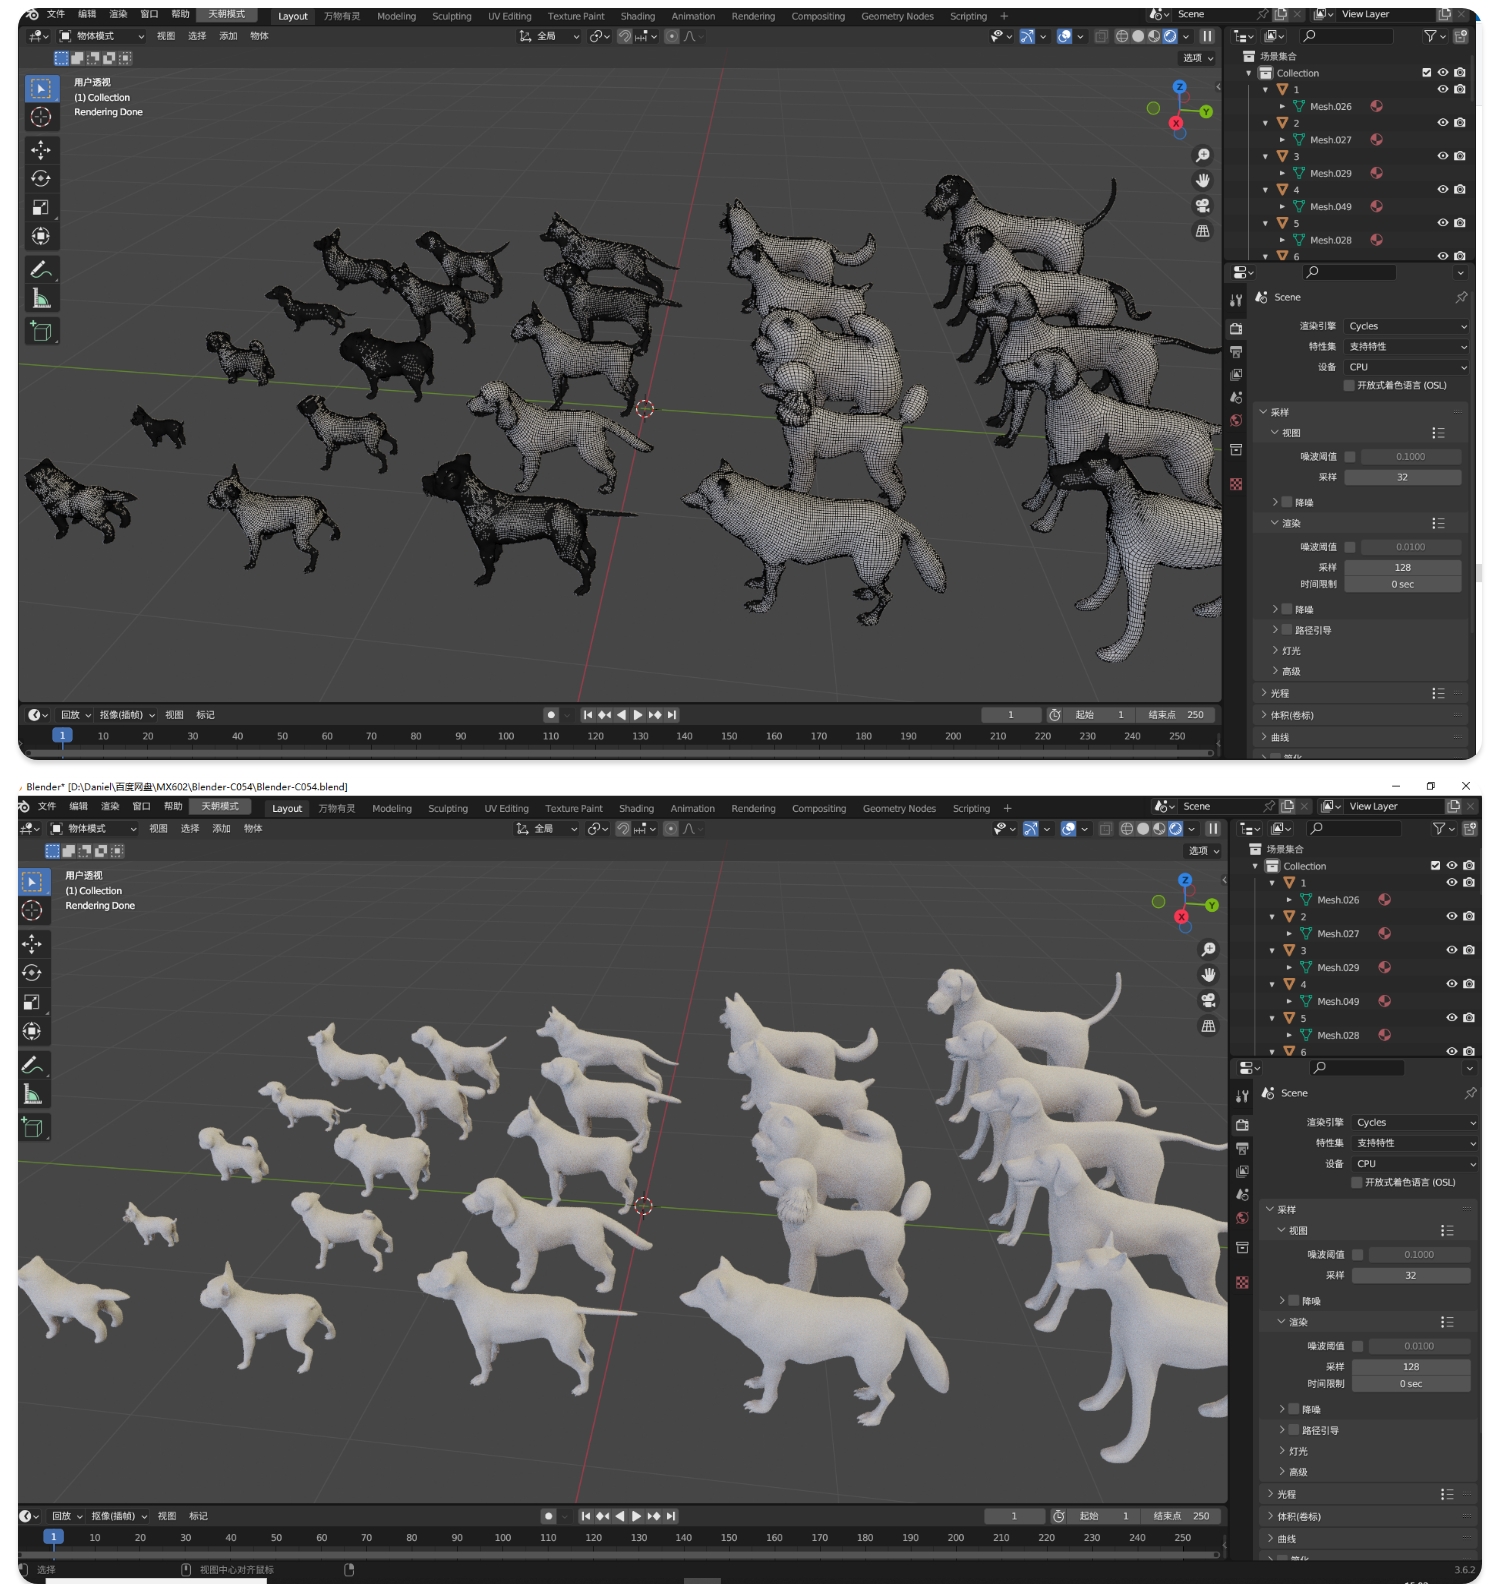Image resolution: width=1500 pixels, height=1584 pixels.
Task: Click 标记 marker menu in lower timeline
Action: [198, 1516]
